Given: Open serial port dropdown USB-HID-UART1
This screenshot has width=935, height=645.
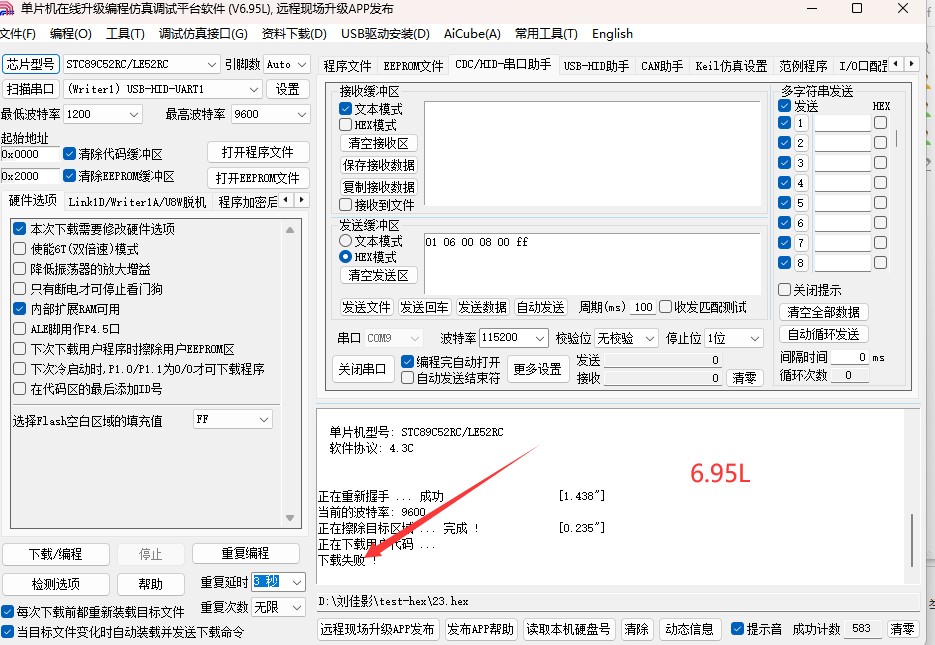Looking at the screenshot, I should (x=163, y=89).
